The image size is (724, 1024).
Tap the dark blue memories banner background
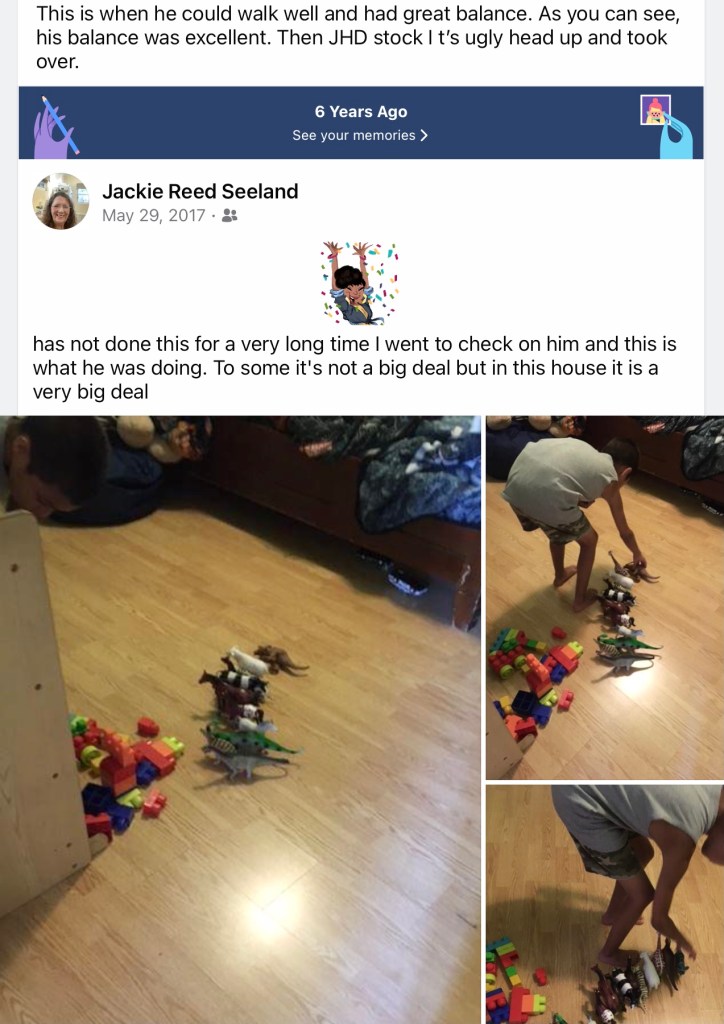click(360, 123)
